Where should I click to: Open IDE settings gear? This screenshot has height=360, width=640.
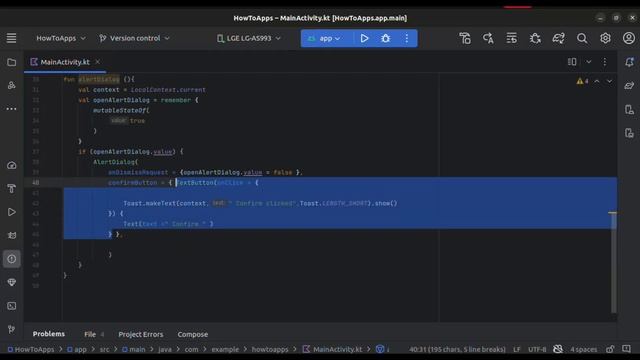pyautogui.click(x=605, y=38)
